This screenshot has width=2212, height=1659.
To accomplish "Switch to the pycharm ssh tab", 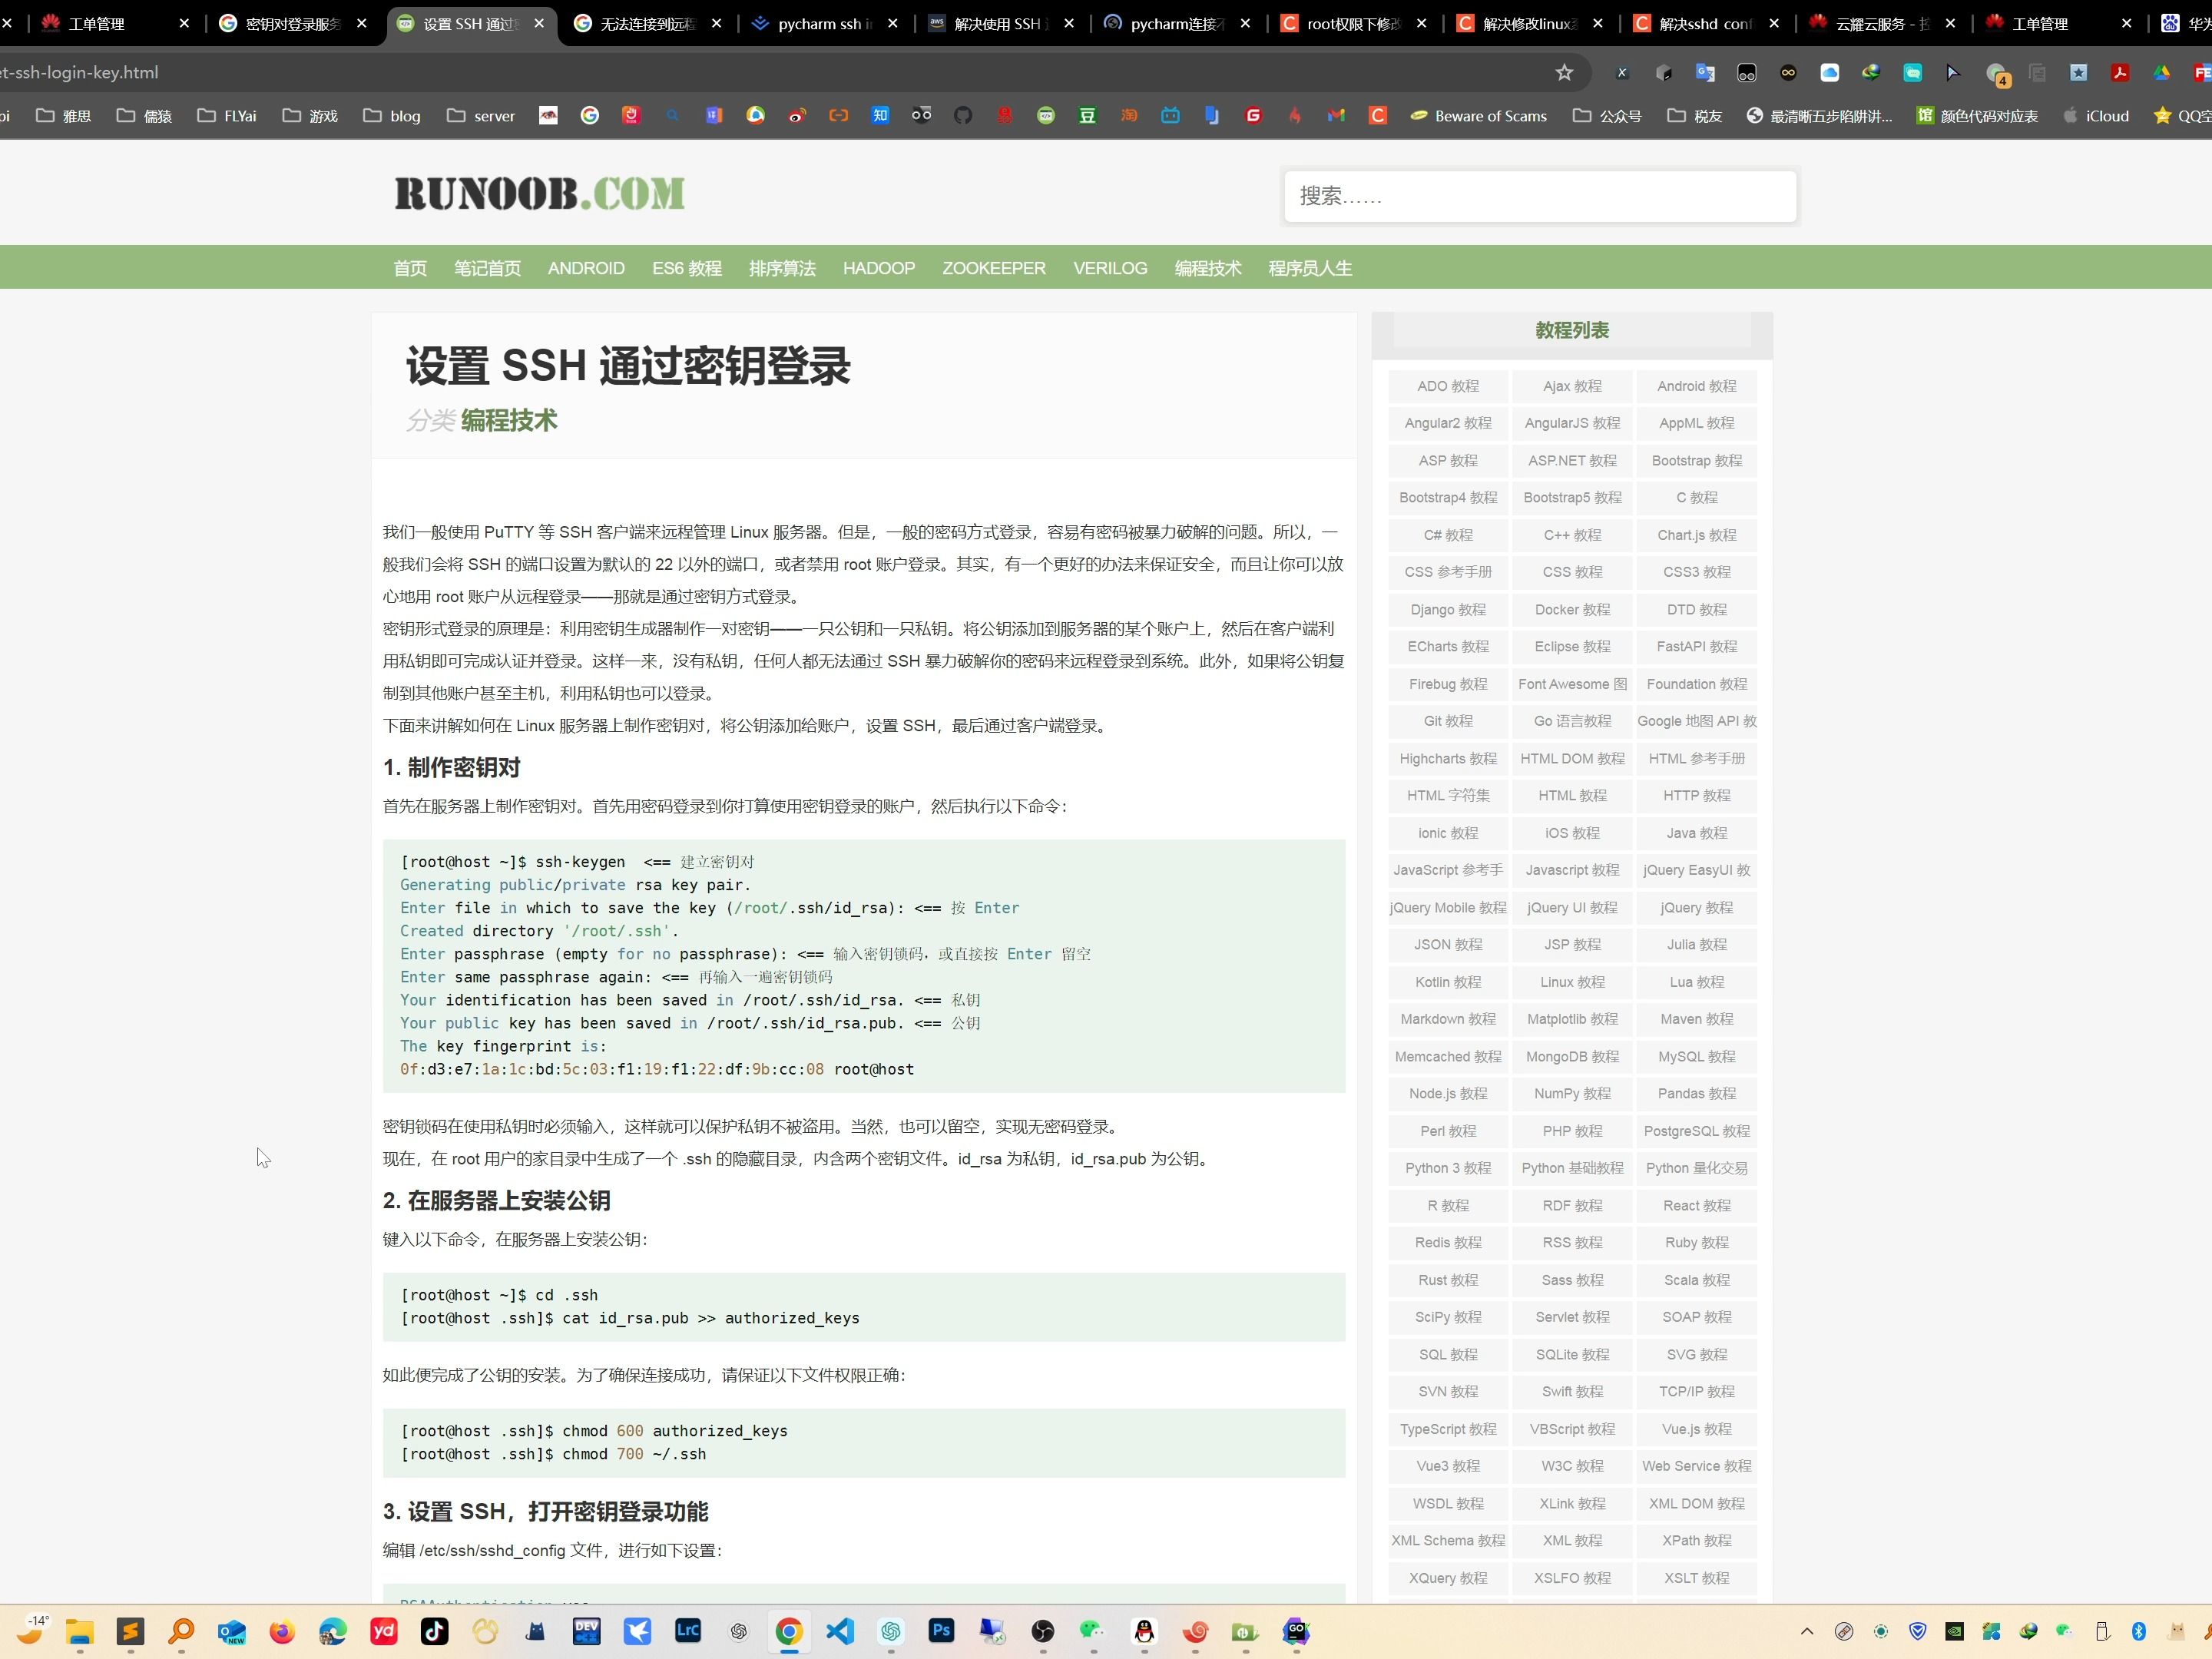I will click(x=825, y=23).
